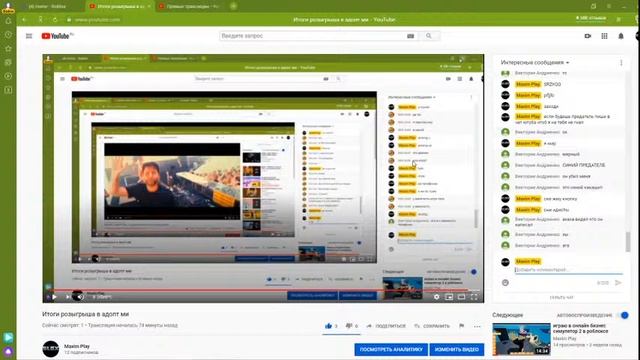Hide the chat via СКРЫТЬ ЧАТ
Viewport: 640px width, 360px height.
[561, 298]
